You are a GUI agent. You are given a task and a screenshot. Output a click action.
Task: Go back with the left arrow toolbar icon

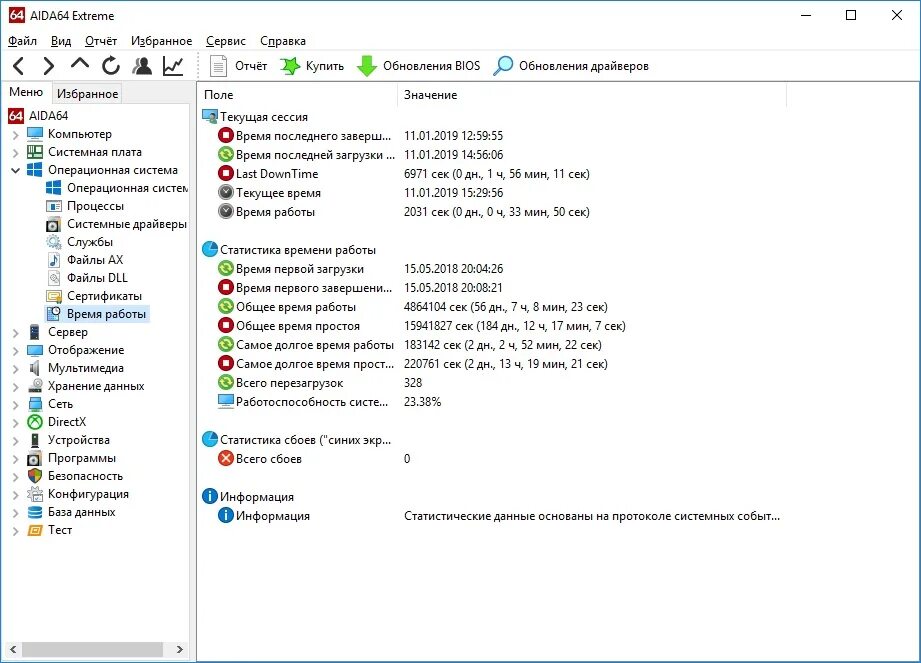click(19, 66)
